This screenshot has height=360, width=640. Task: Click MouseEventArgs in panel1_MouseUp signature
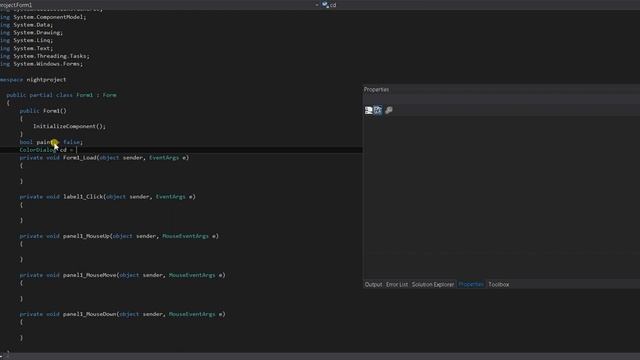click(x=185, y=236)
